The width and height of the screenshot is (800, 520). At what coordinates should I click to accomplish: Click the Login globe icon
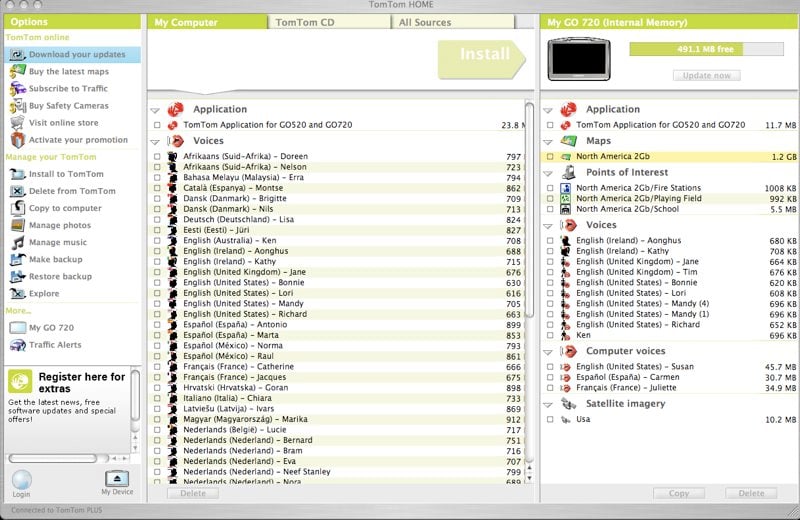21,479
